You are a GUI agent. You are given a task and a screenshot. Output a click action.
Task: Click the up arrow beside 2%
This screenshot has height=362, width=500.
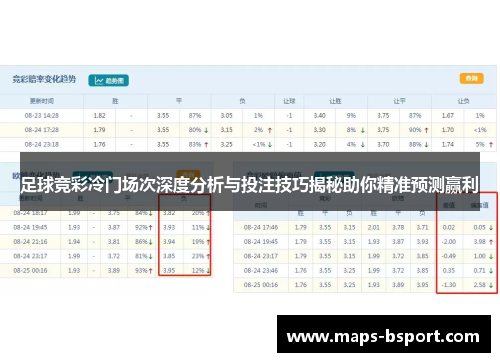(x=270, y=130)
